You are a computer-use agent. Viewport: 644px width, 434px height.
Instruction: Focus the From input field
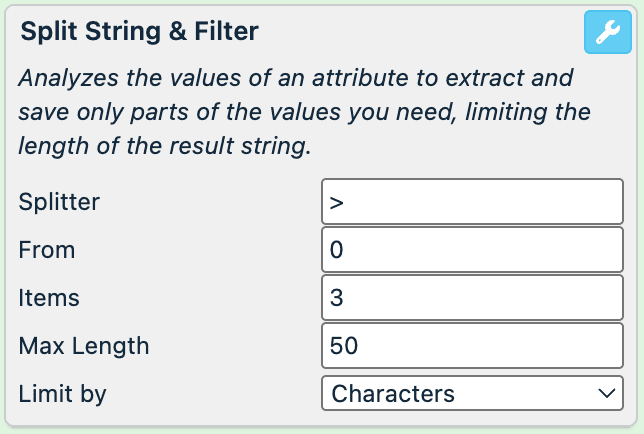472,249
